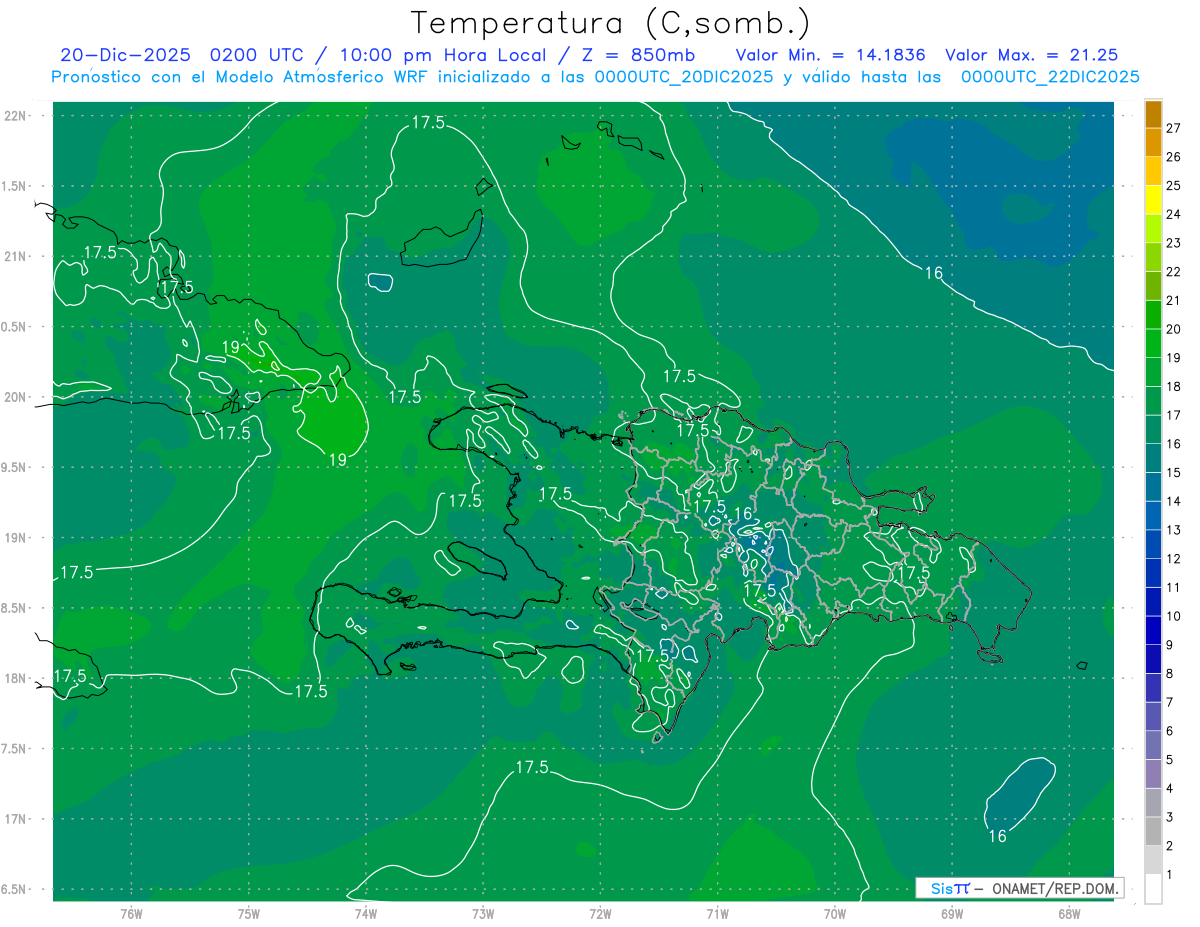Click the Valor Min. = 14.1836 text
1200x927 pixels.
[x=832, y=55]
